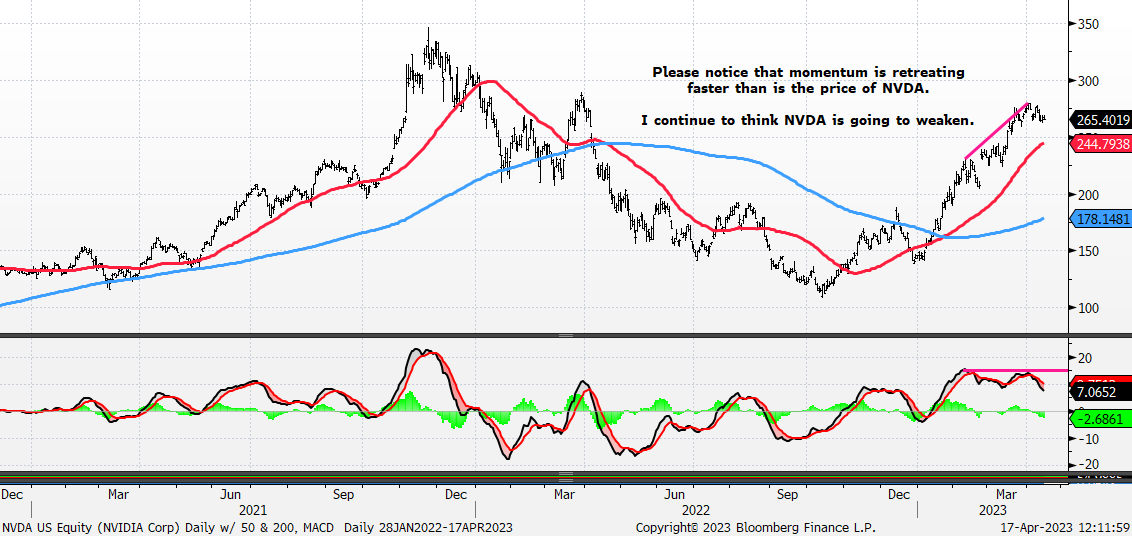This screenshot has width=1132, height=536.
Task: Click the 20 label on MACD axis
Action: coord(1084,358)
